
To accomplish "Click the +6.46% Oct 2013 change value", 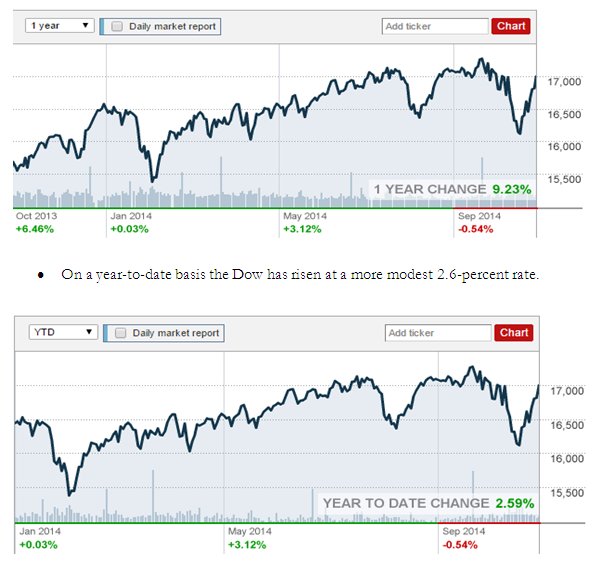I will pyautogui.click(x=34, y=229).
